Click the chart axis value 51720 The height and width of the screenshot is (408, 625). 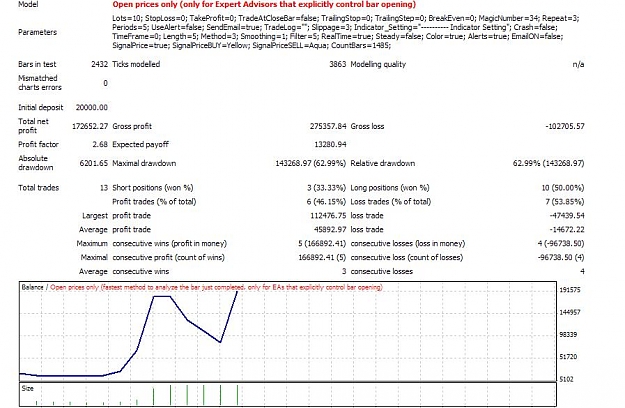tap(568, 357)
